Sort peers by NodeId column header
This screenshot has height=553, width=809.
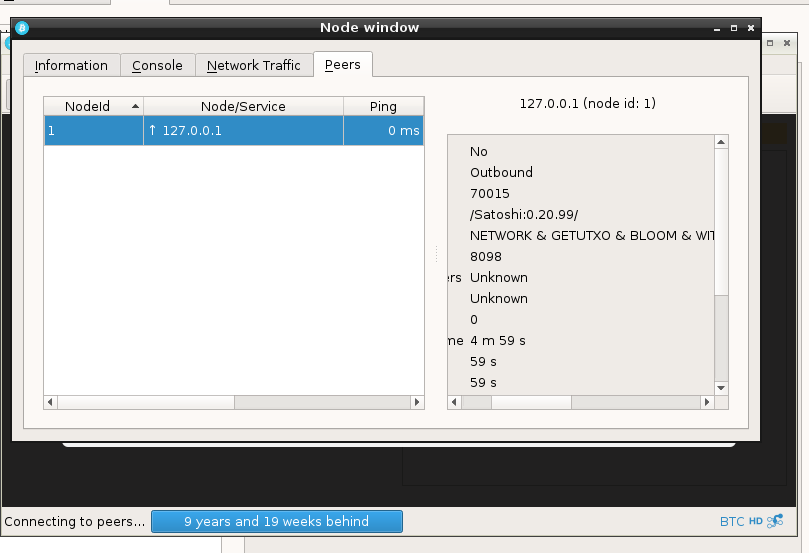93,106
